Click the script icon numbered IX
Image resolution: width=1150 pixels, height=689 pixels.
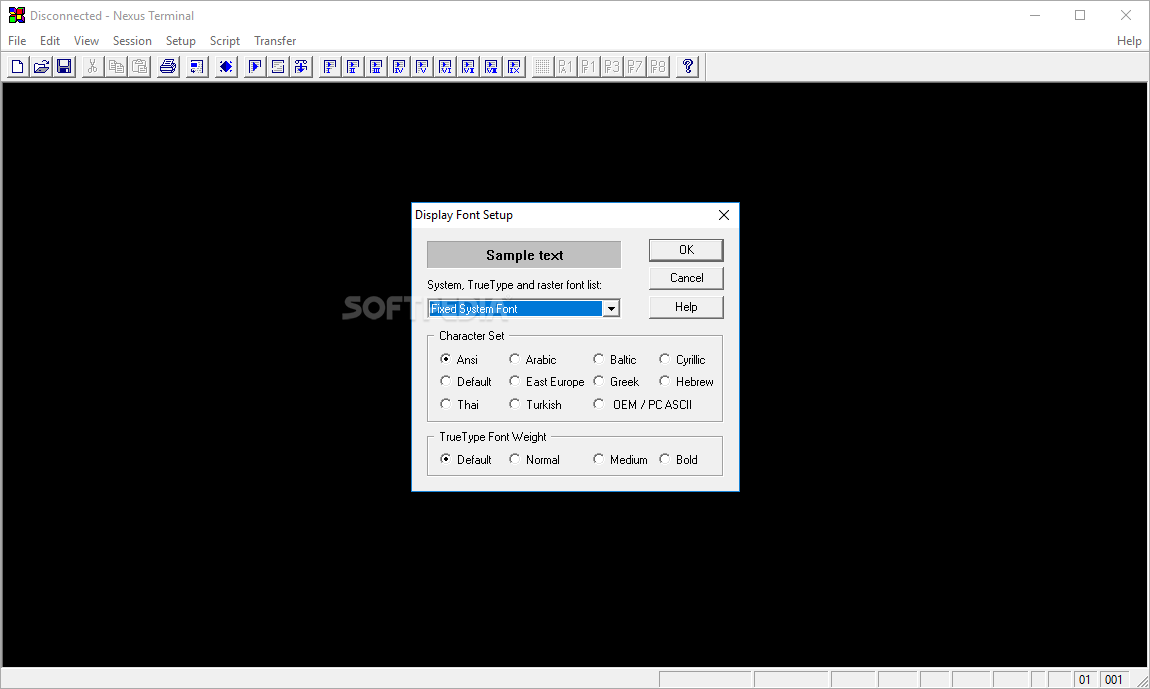click(514, 67)
